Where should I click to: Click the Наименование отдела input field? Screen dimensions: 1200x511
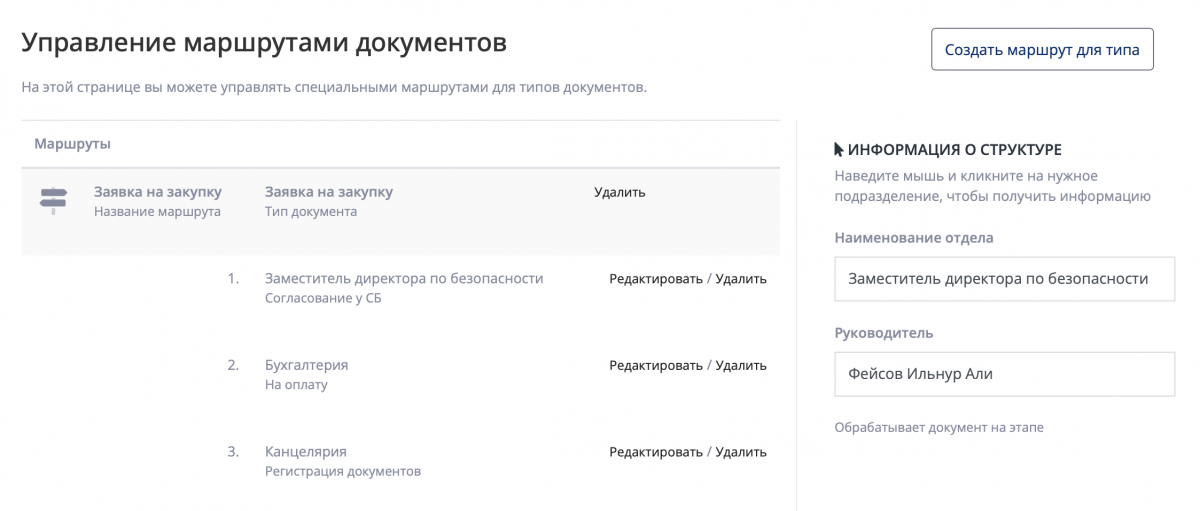coord(1004,279)
